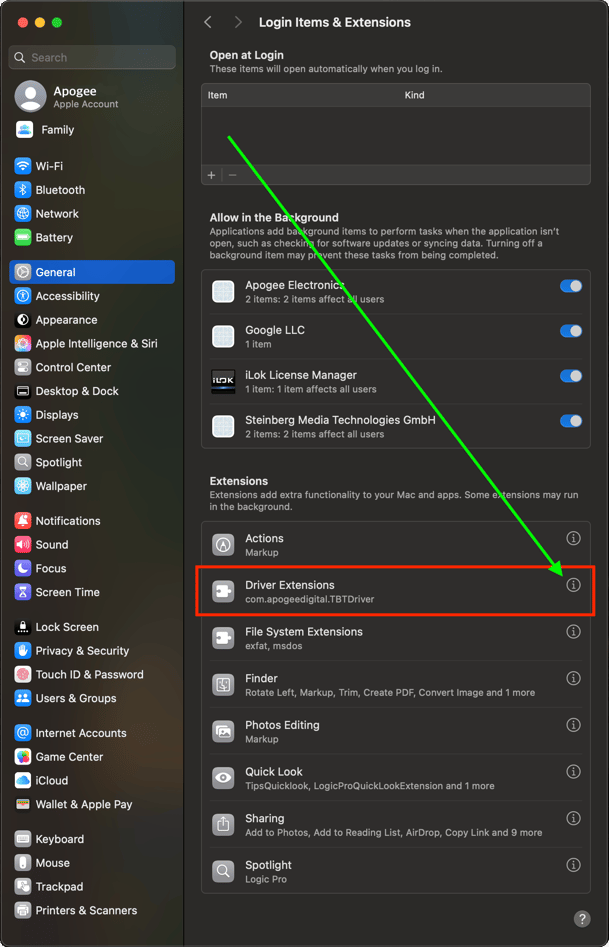This screenshot has height=947, width=609.
Task: Show info for File System Extensions
Action: 573,631
